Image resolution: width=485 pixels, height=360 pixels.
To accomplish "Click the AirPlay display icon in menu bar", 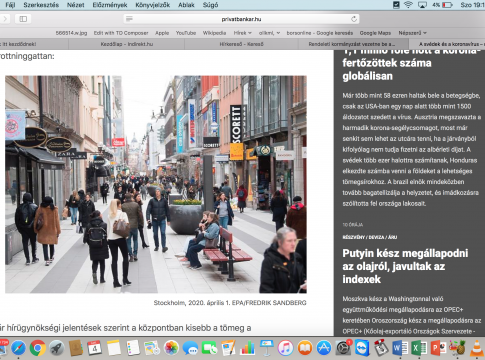I will point(422,5).
